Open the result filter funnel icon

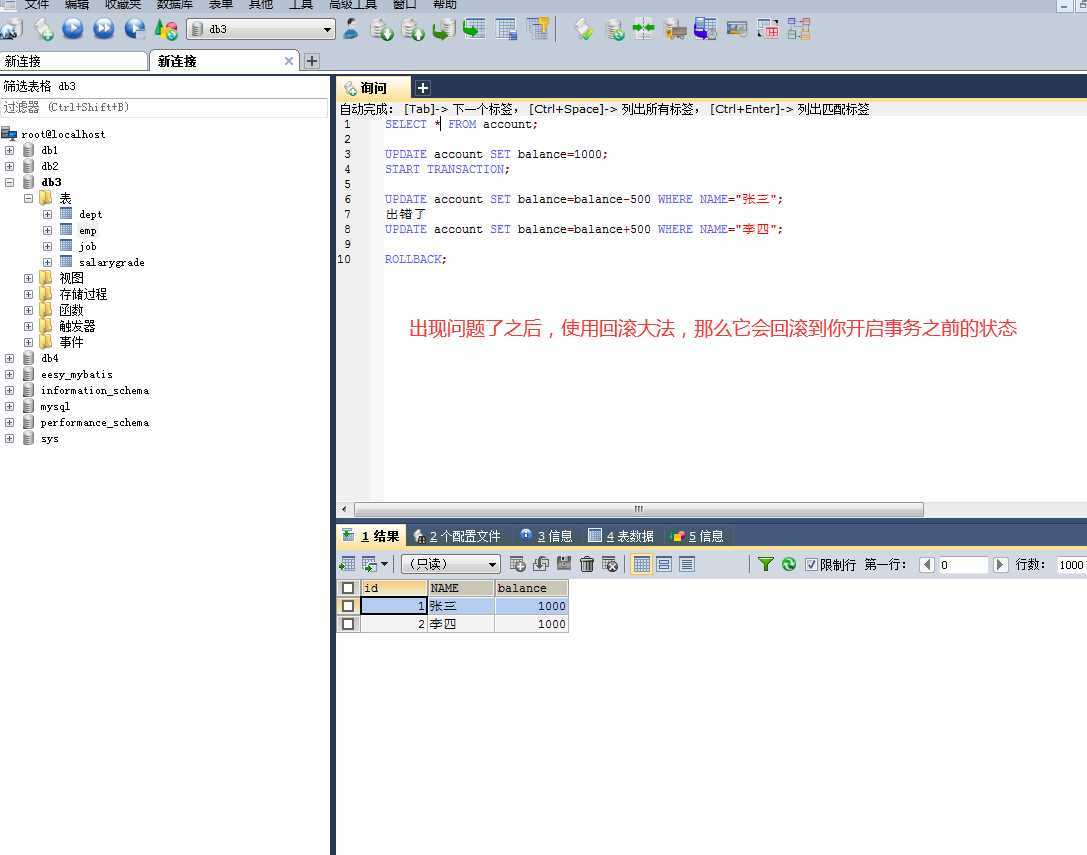(765, 564)
